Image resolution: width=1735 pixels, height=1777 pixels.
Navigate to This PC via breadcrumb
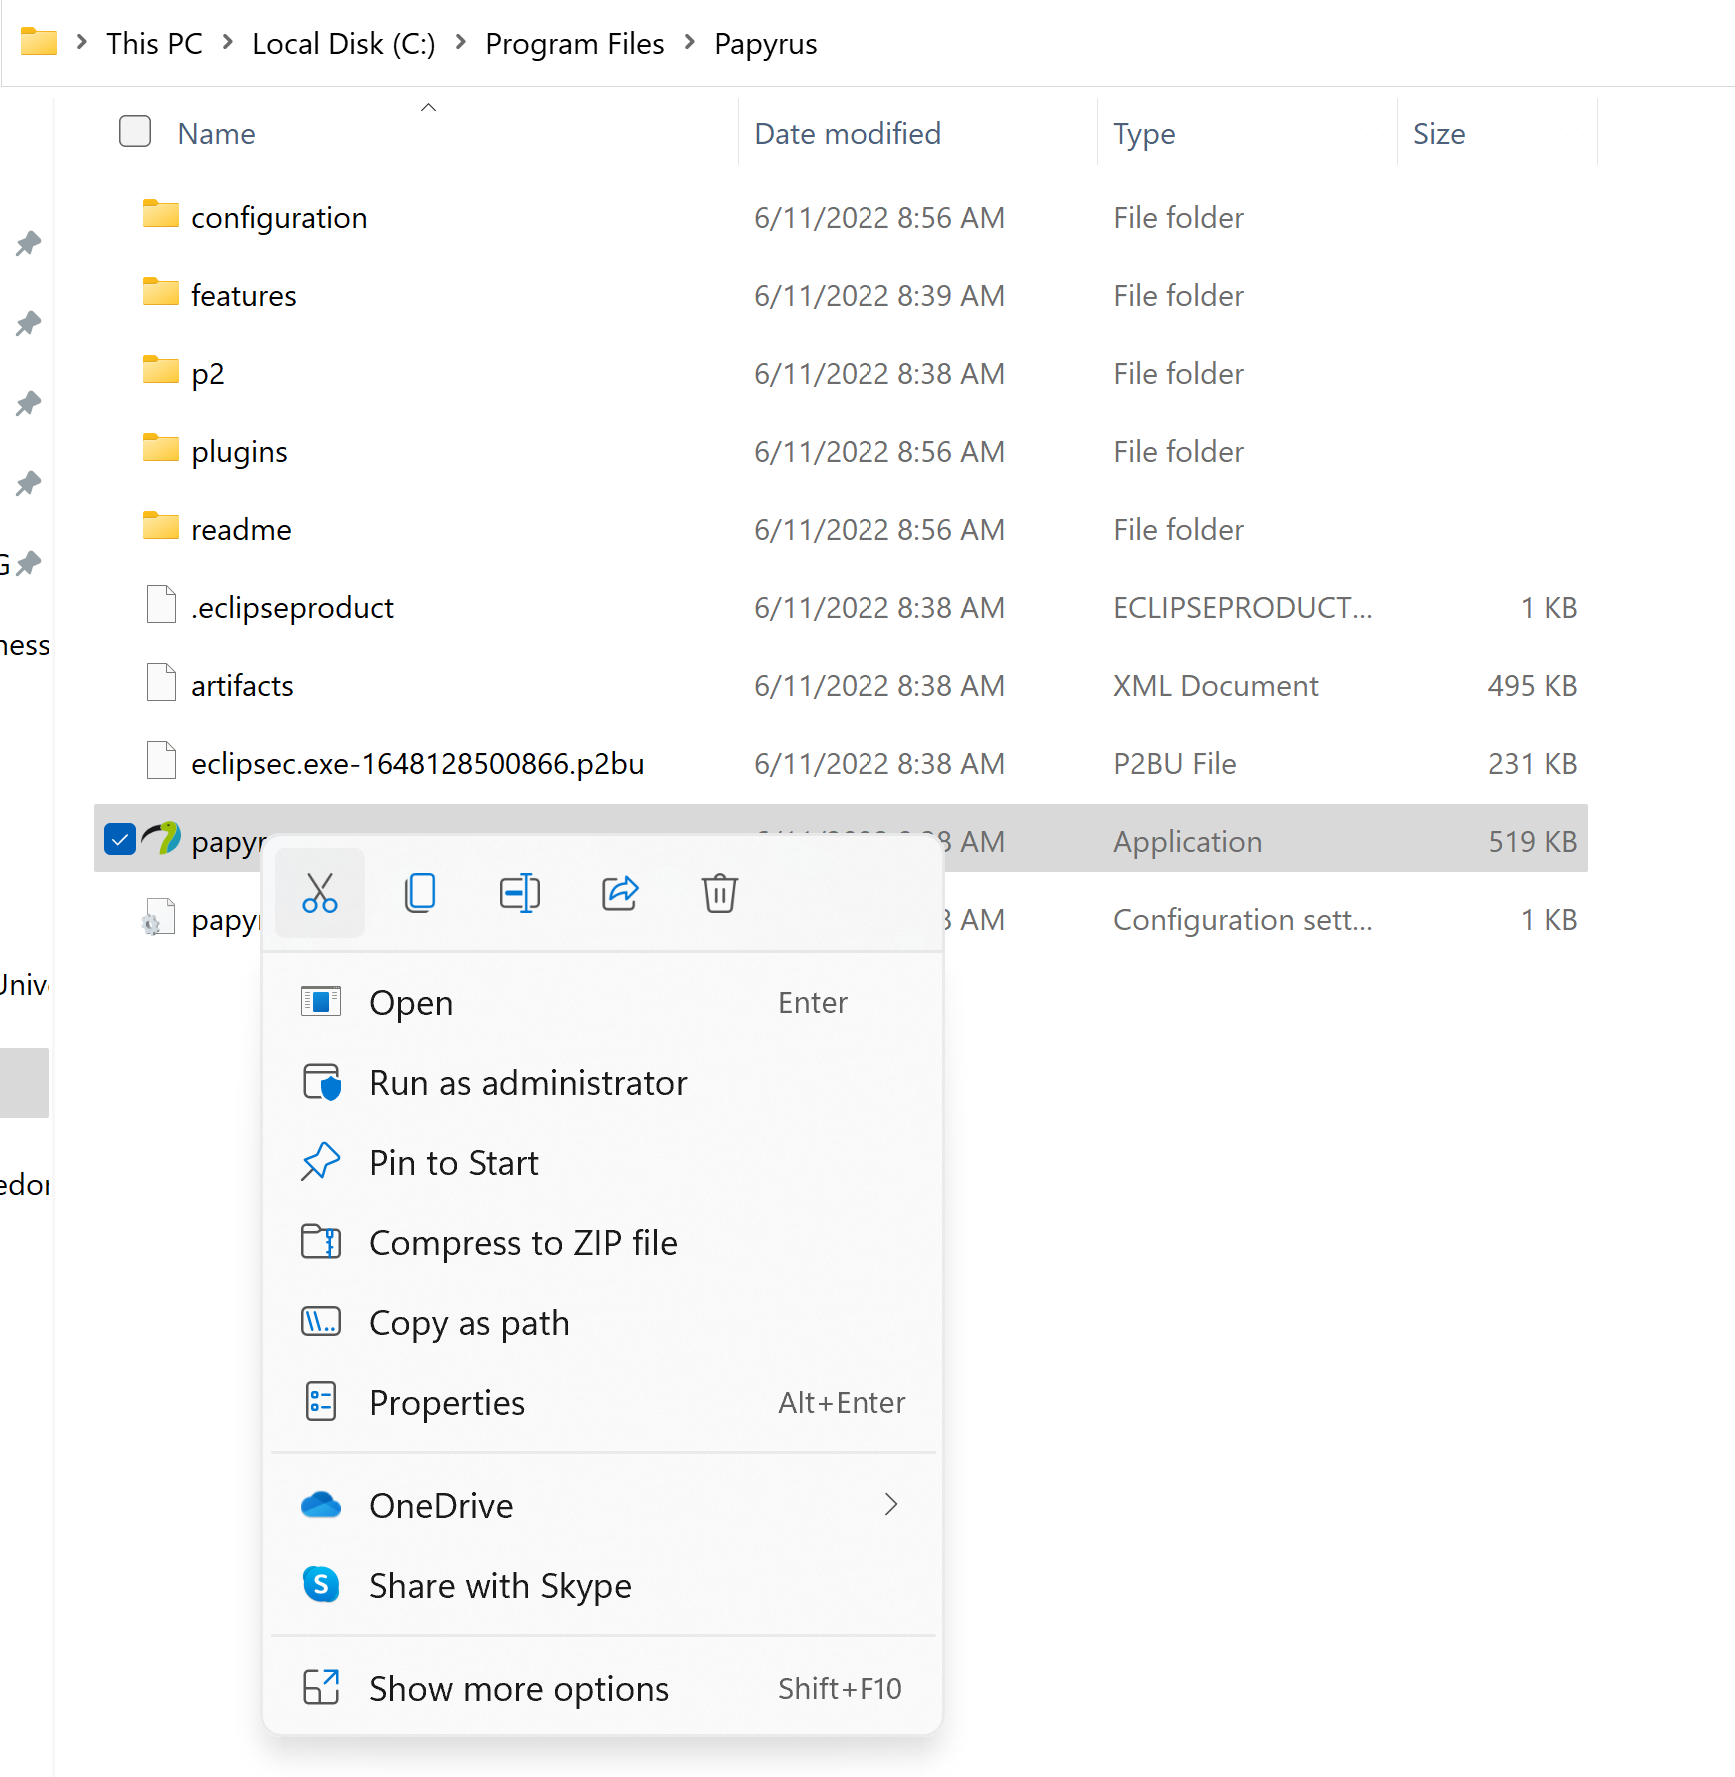154,43
